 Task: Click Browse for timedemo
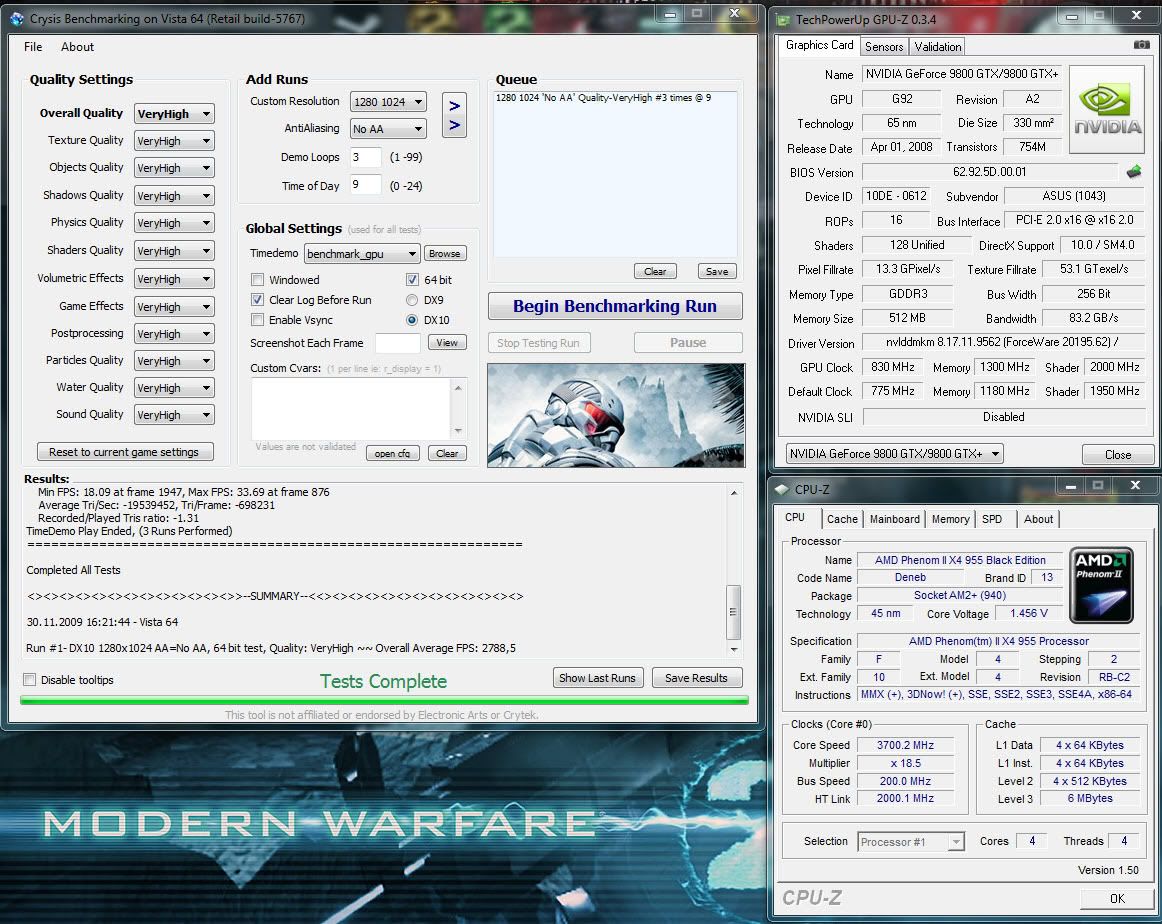click(445, 253)
